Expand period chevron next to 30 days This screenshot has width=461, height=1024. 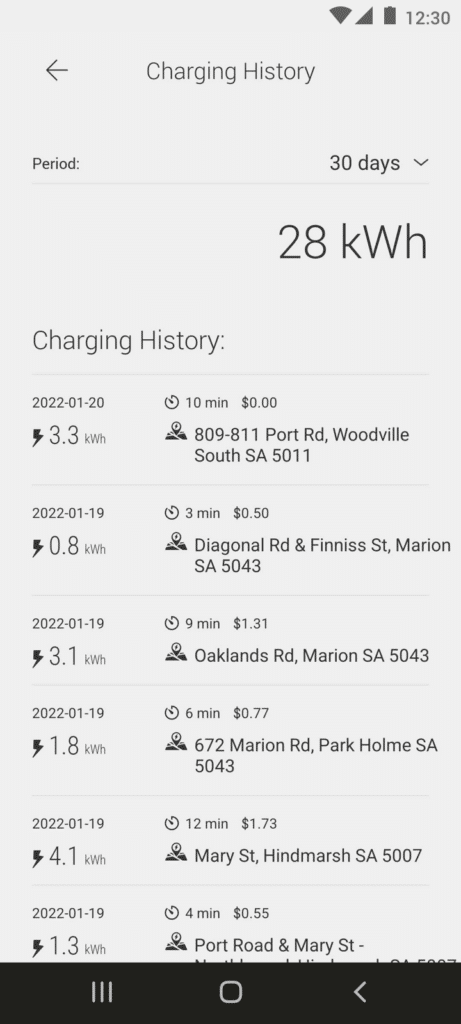(x=421, y=163)
